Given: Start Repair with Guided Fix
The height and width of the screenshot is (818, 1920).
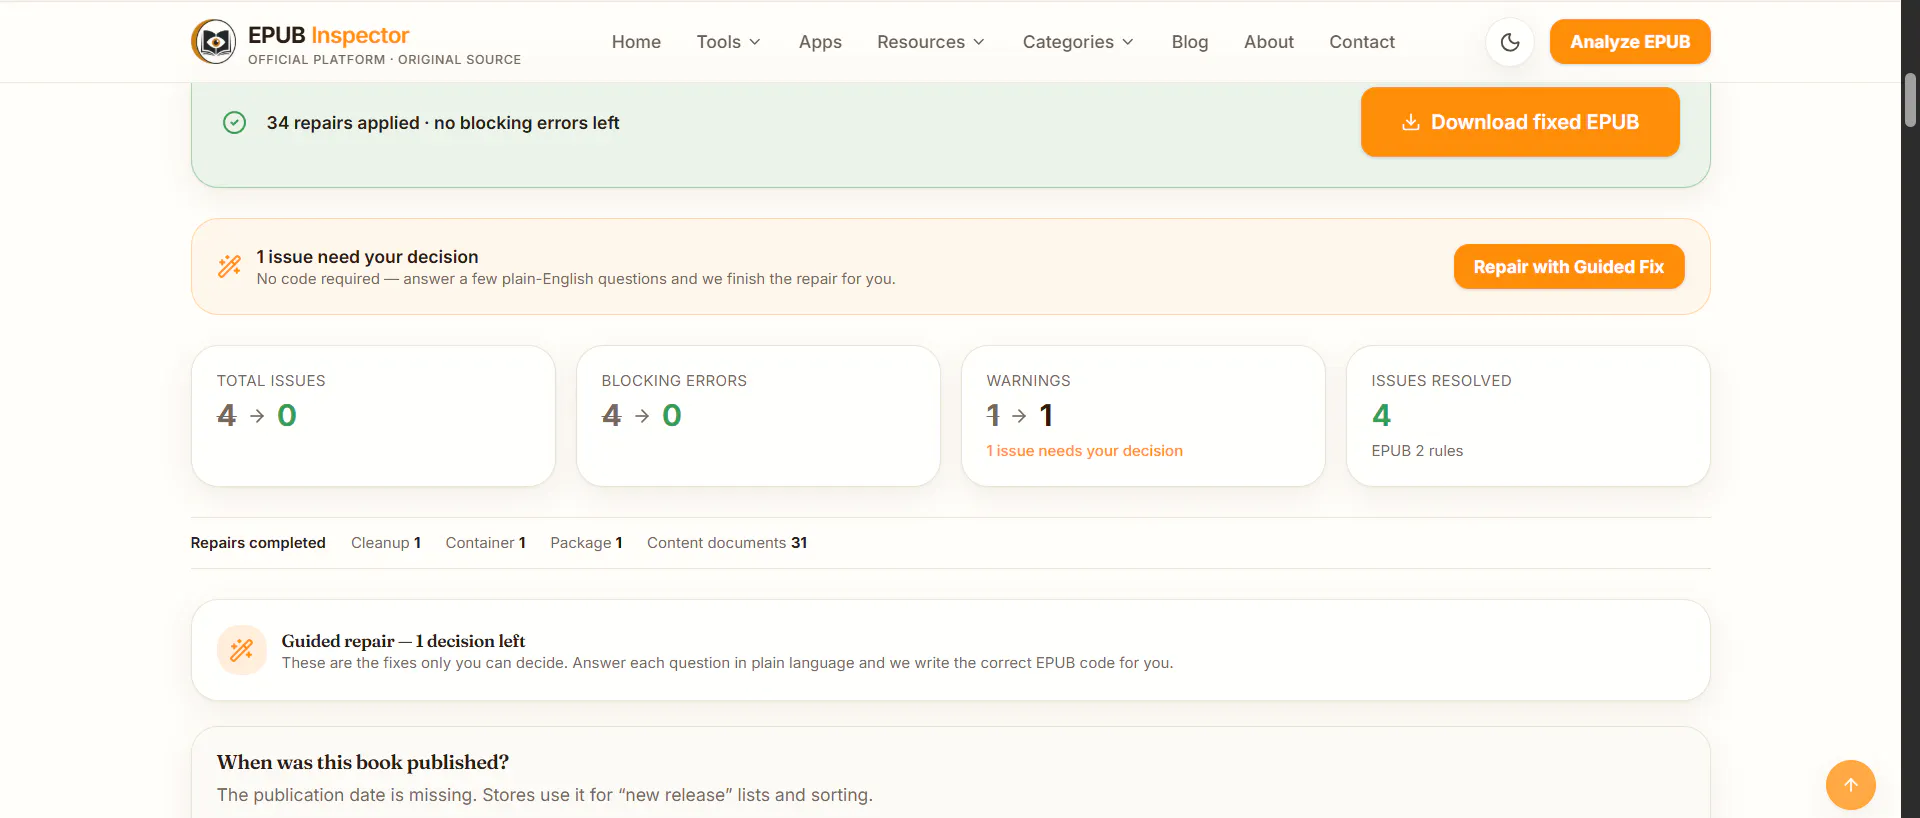Looking at the screenshot, I should tap(1569, 267).
